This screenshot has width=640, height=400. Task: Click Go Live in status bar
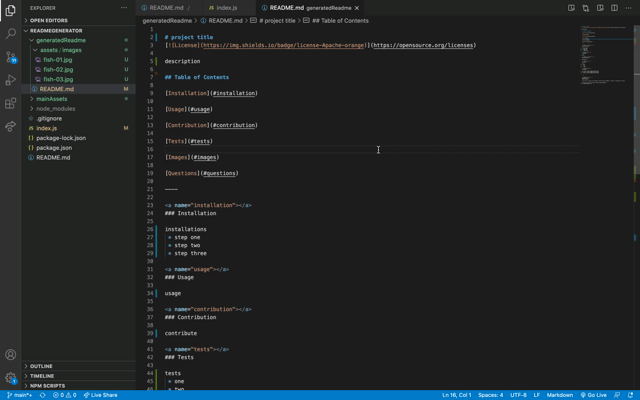coord(593,395)
